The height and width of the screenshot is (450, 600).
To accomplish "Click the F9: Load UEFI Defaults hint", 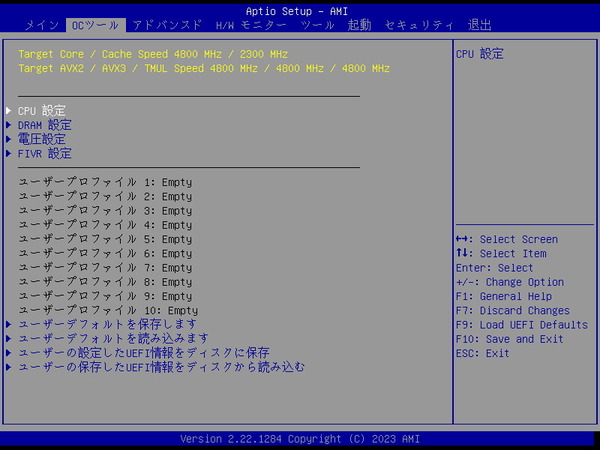I will 522,324.
